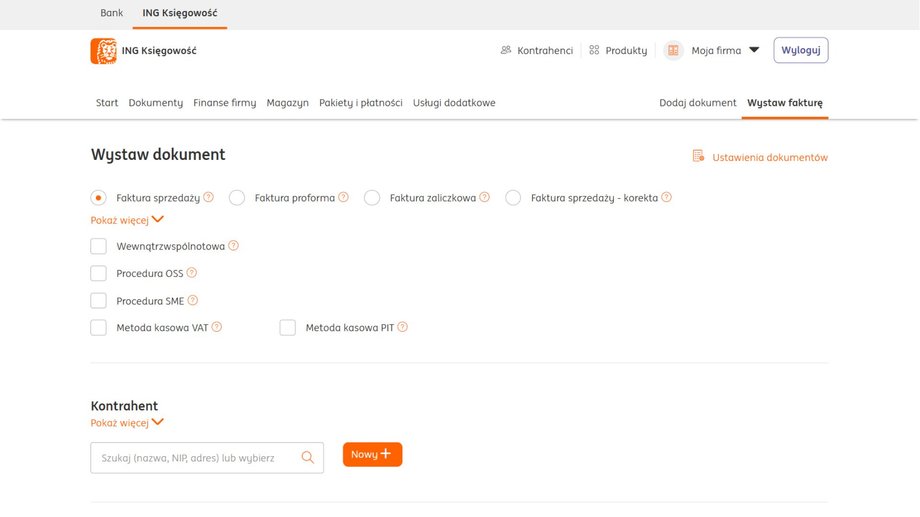
Task: Check the Procedura SME checkbox
Action: (98, 300)
